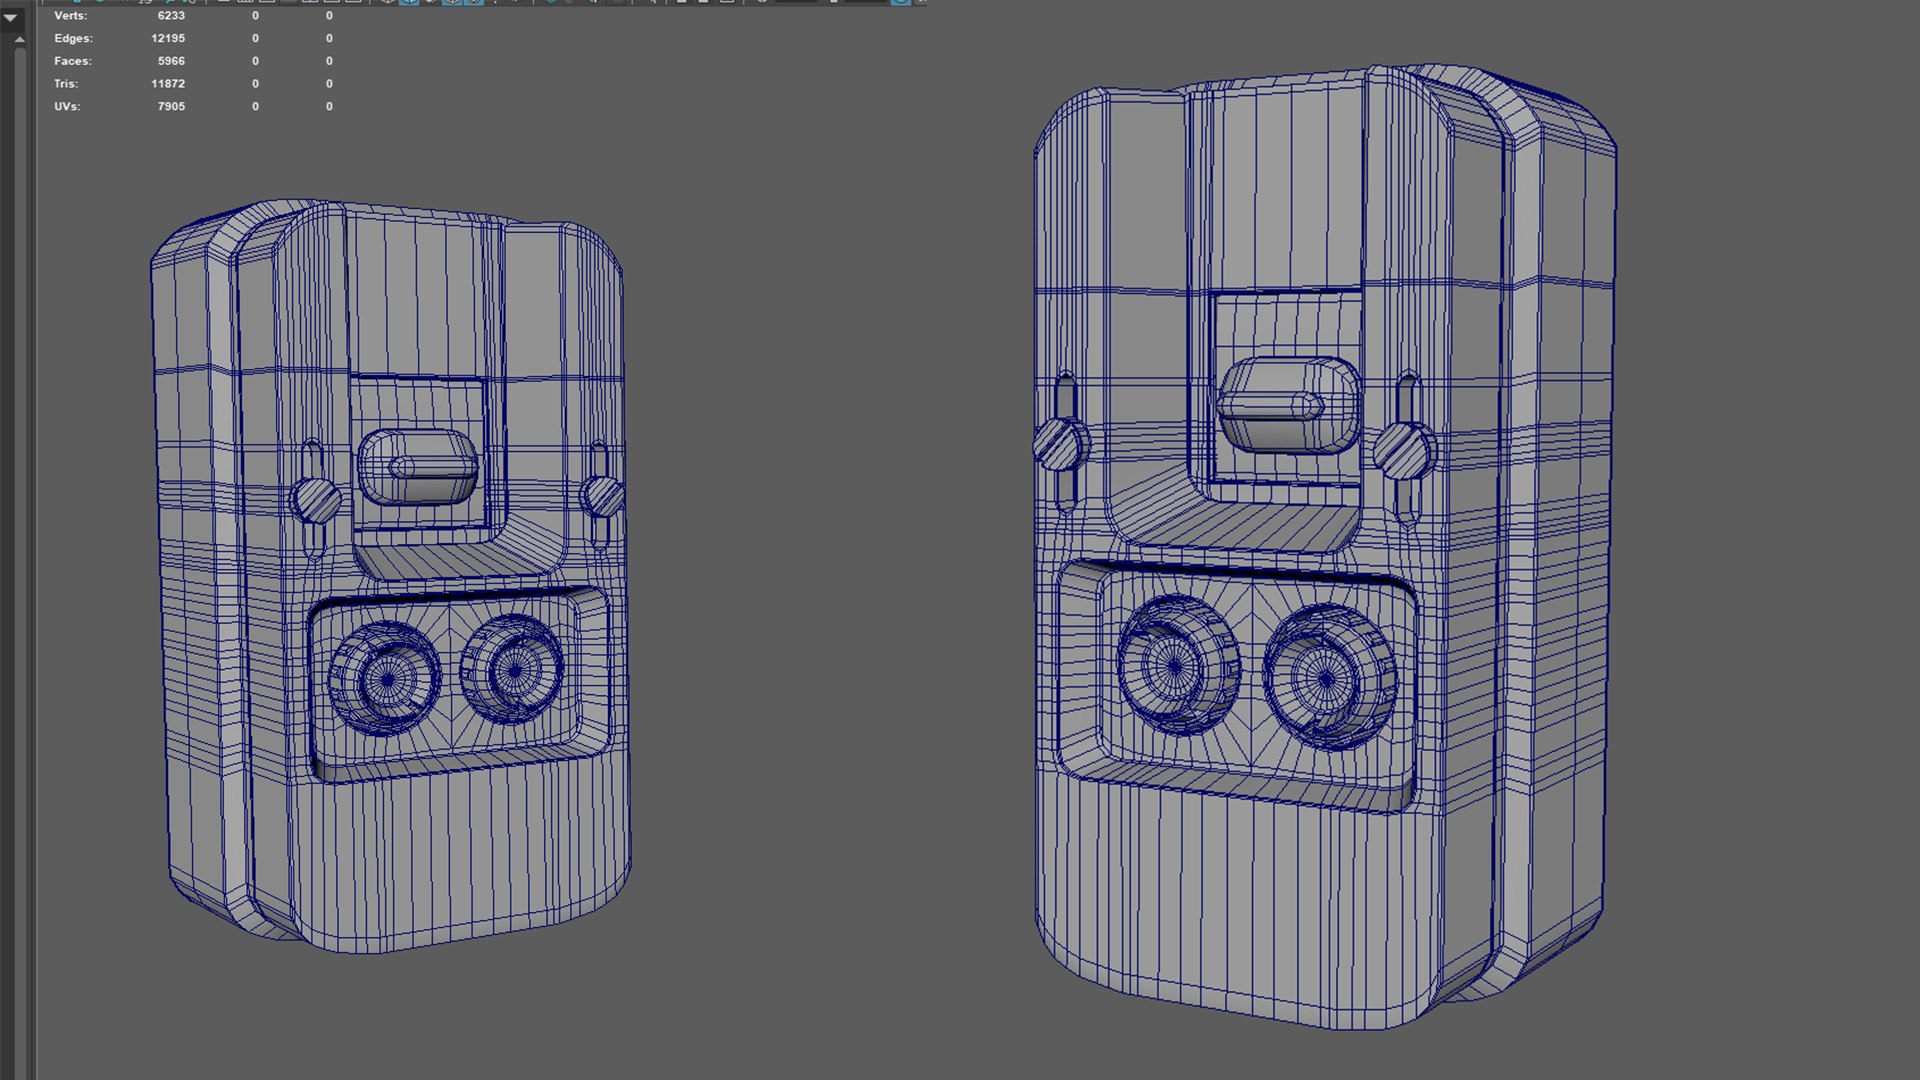This screenshot has height=1080, width=1920.
Task: Click the Verts label in heads-up display
Action: (x=70, y=16)
